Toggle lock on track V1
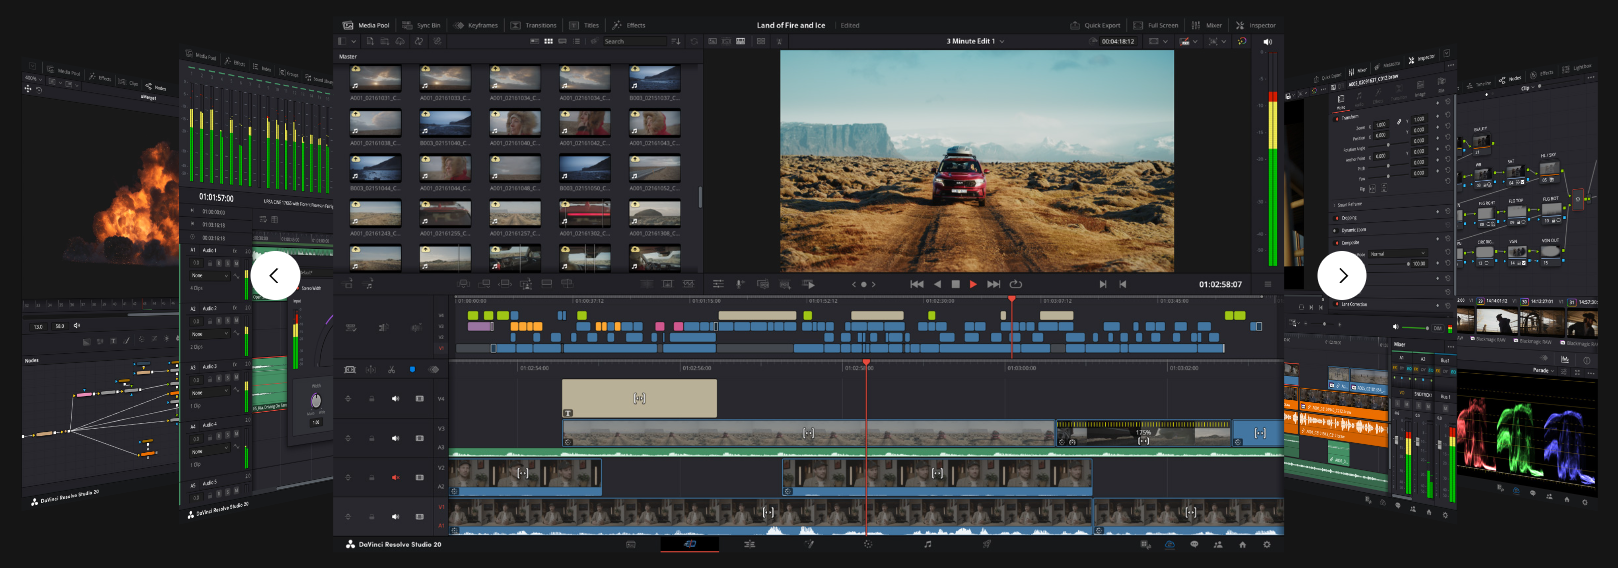The height and width of the screenshot is (568, 1618). [x=371, y=516]
